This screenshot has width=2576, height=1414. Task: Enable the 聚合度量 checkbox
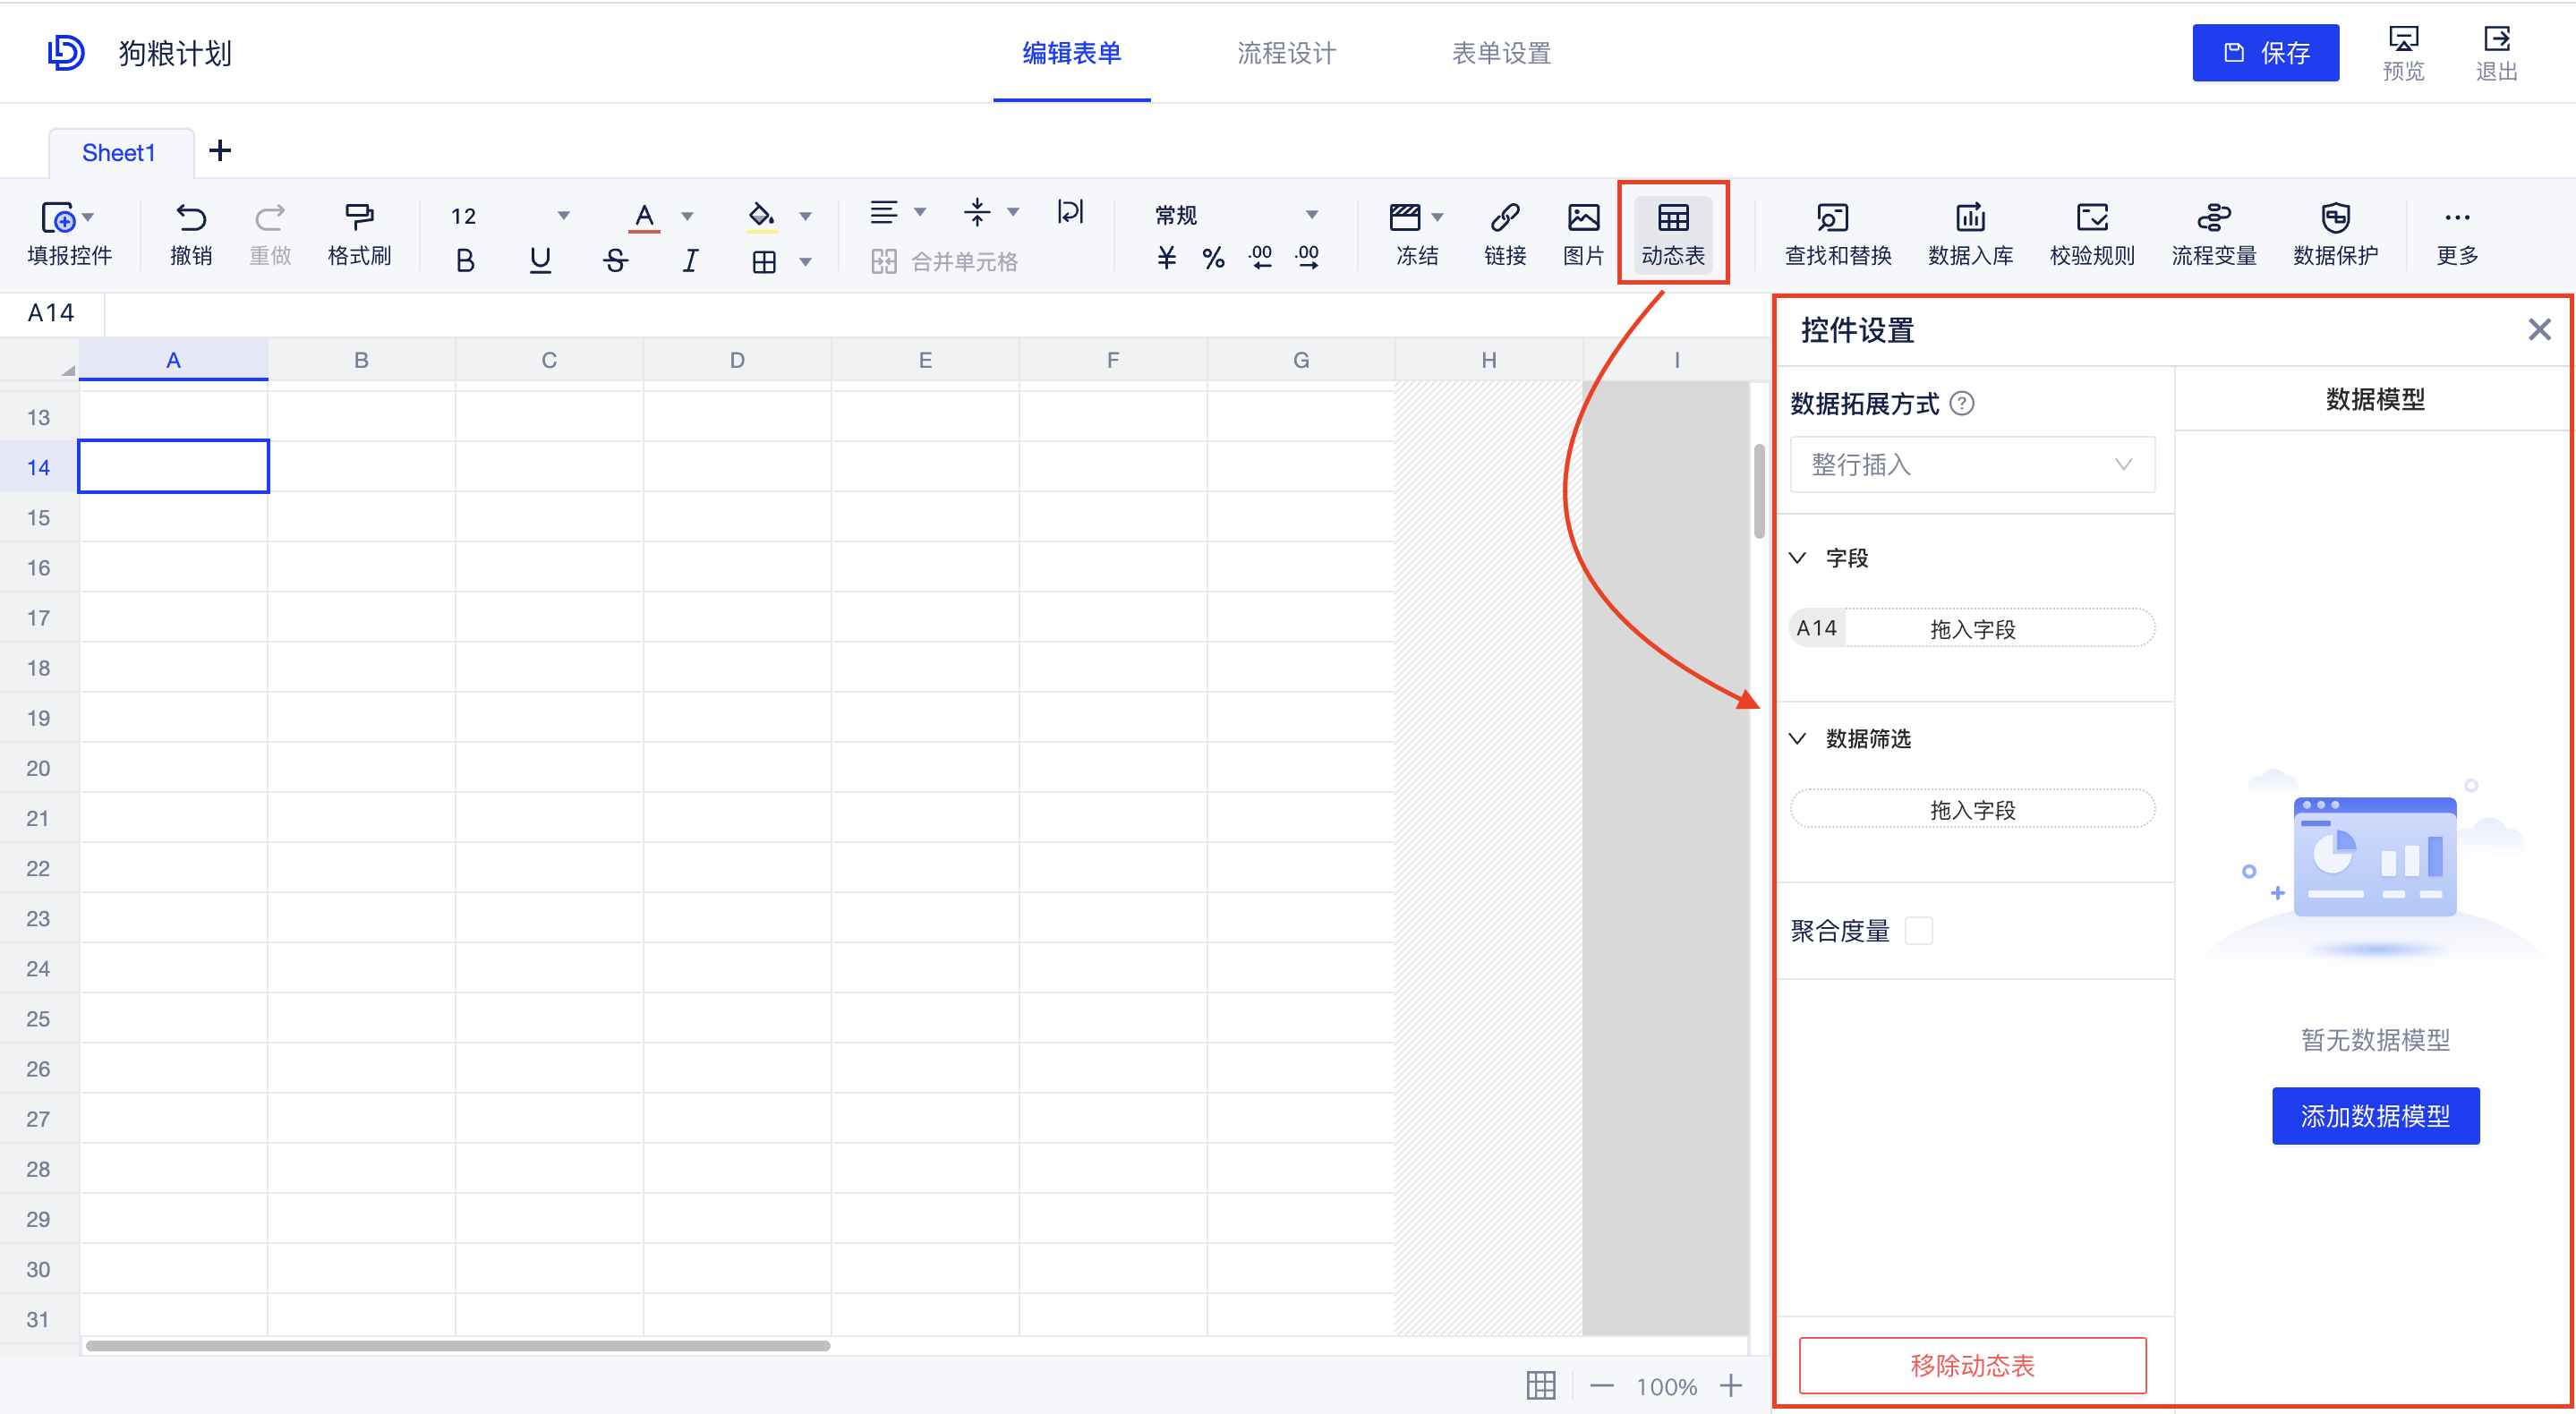tap(1919, 930)
